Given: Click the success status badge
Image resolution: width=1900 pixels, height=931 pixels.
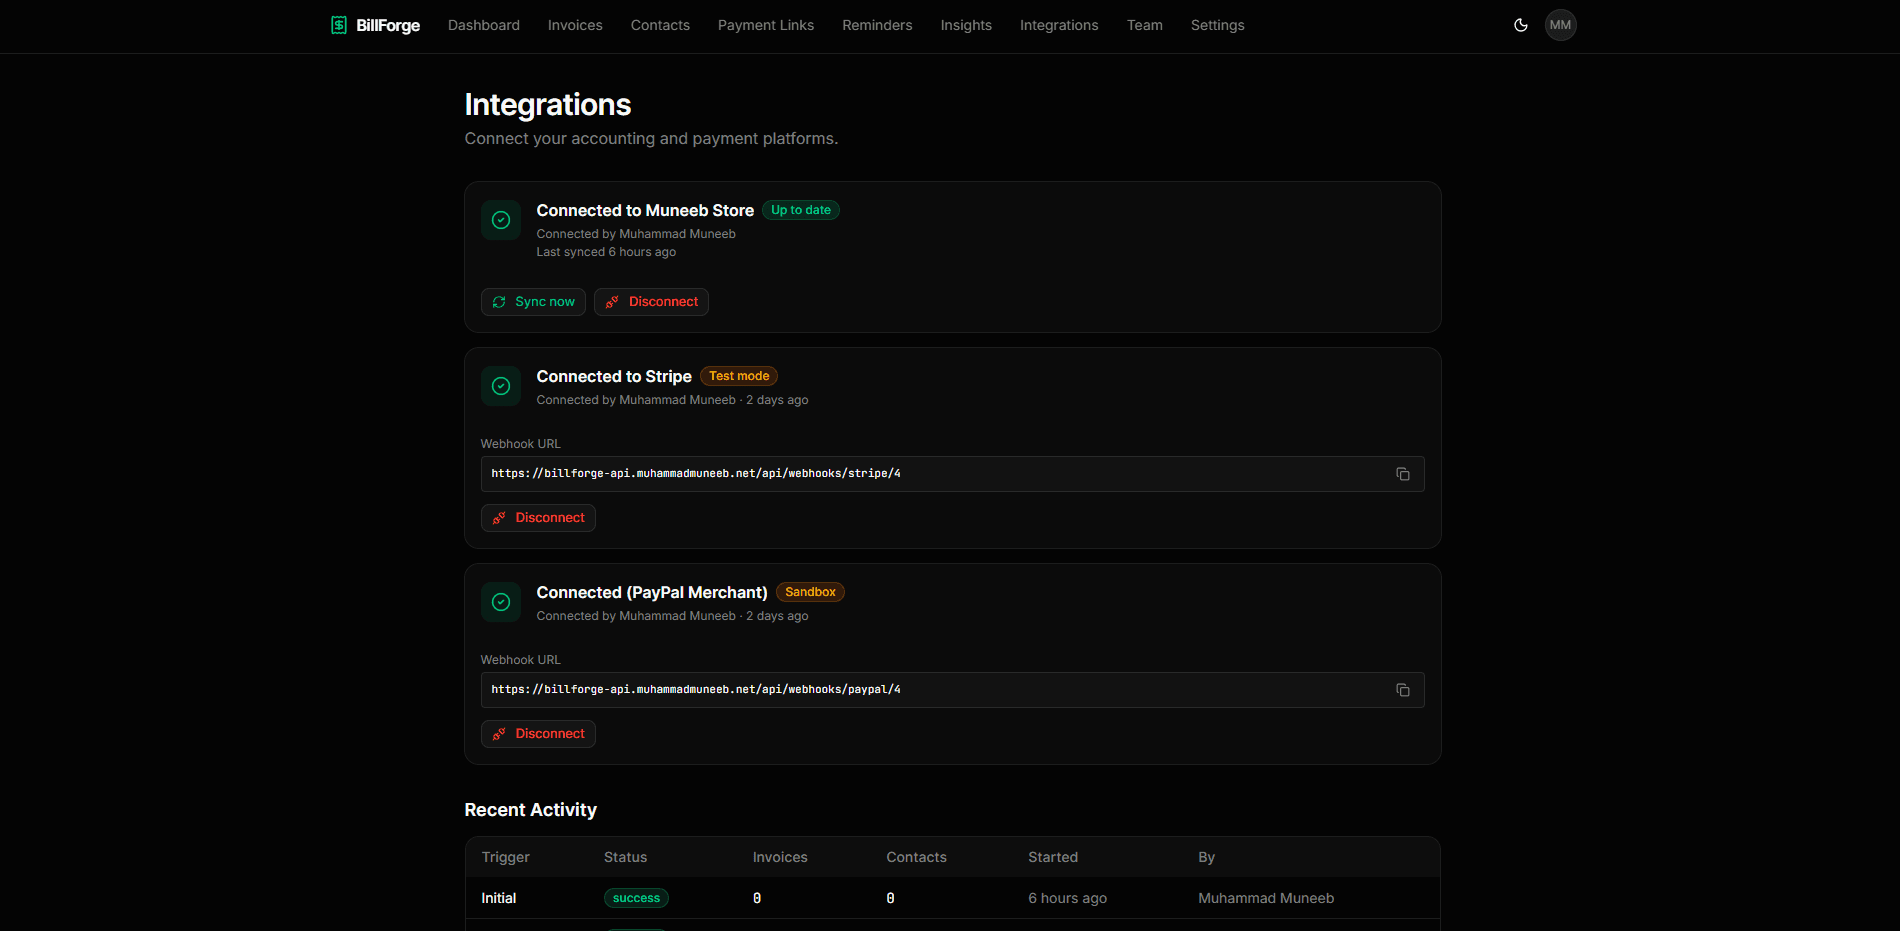Looking at the screenshot, I should [x=636, y=898].
